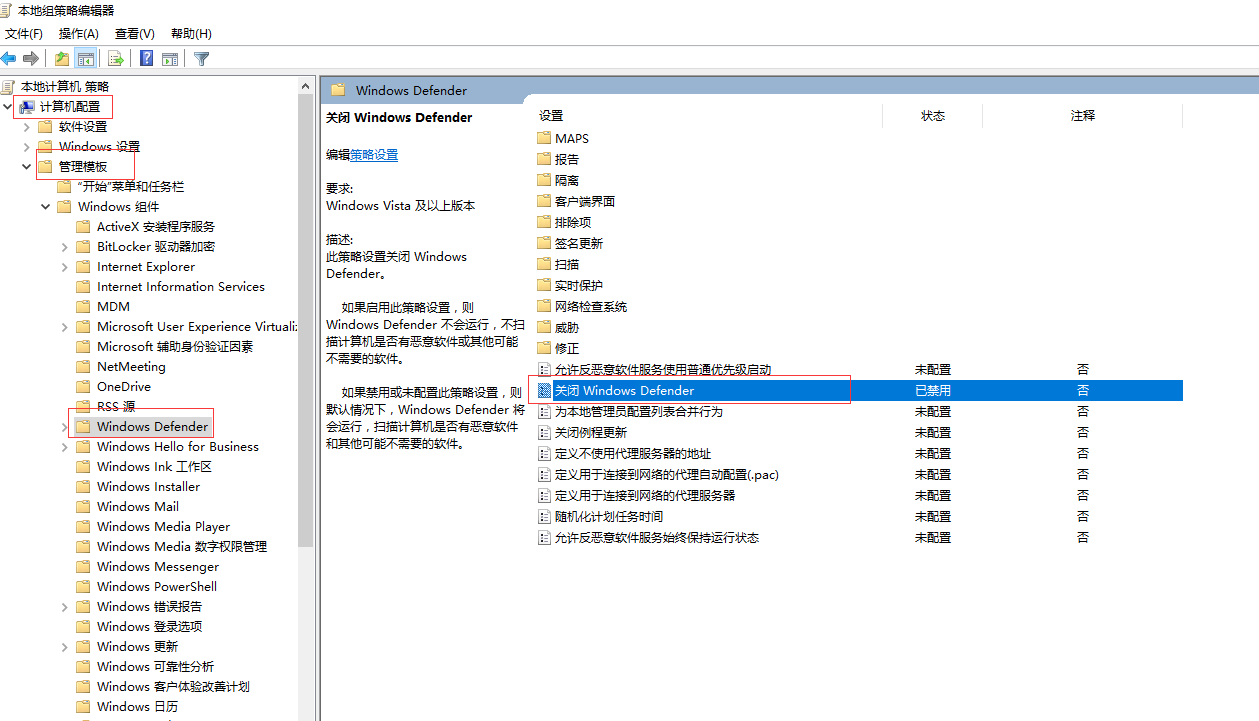
Task: Click the Up one level folder icon
Action: [62, 59]
